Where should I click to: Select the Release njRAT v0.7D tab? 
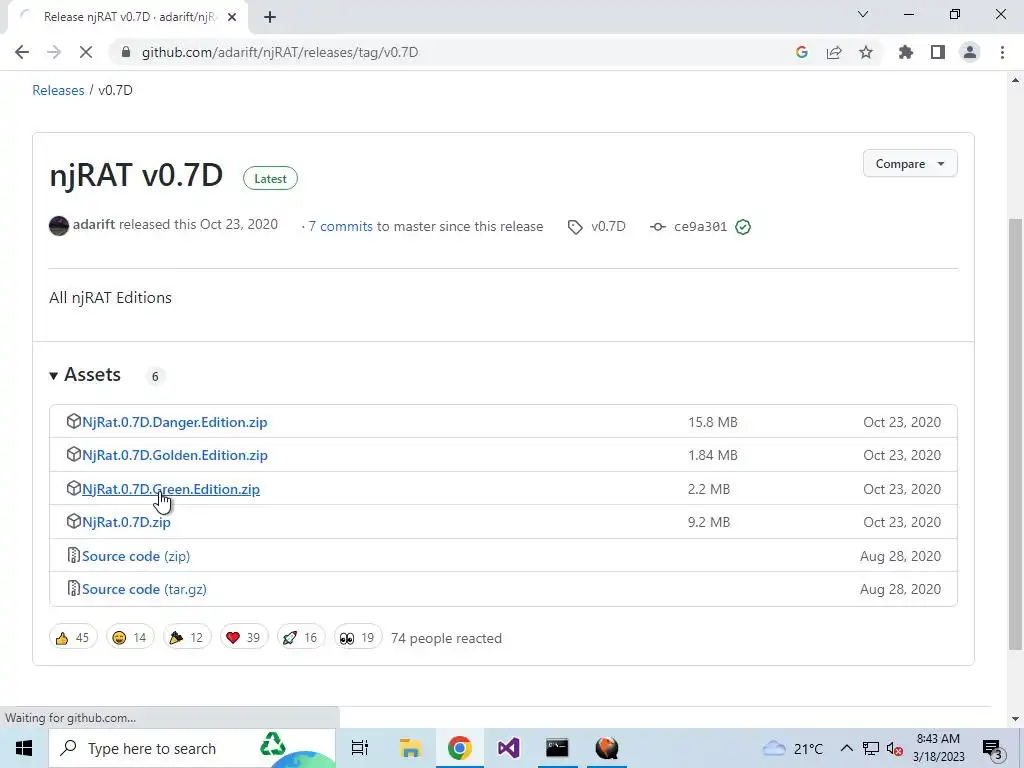128,17
